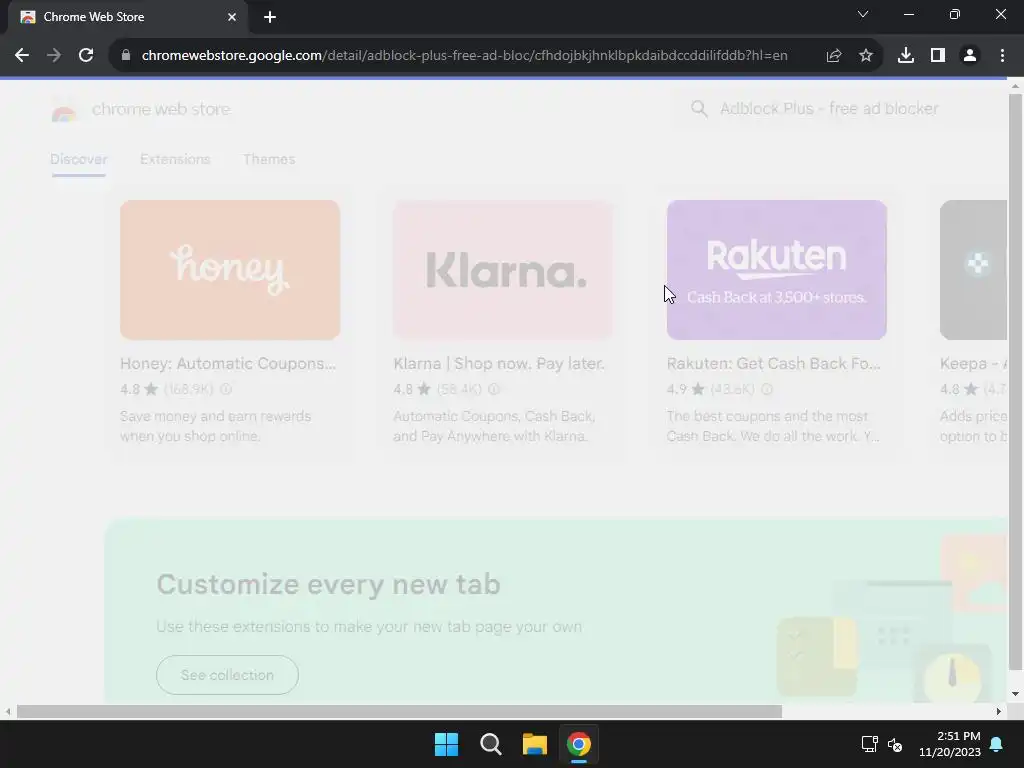This screenshot has height=768, width=1024.
Task: Click the horizontal scrollbar thumb
Action: coord(399,712)
